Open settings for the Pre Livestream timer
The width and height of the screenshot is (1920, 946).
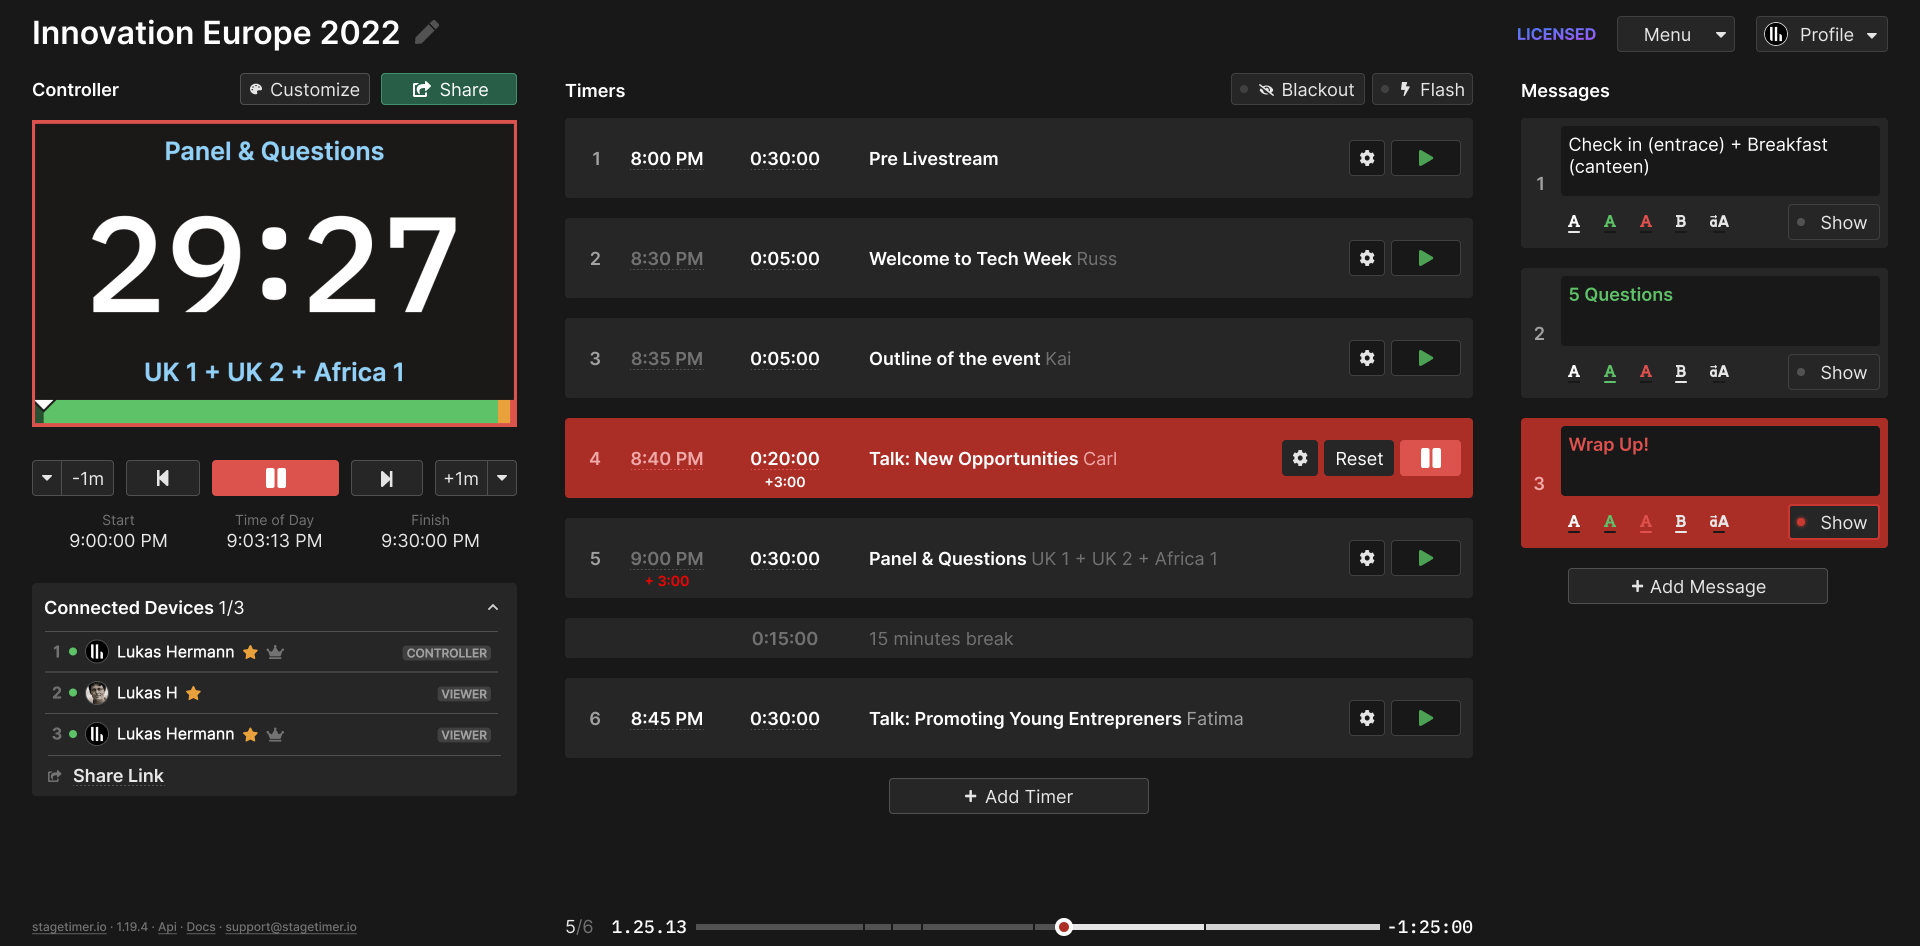pyautogui.click(x=1366, y=158)
